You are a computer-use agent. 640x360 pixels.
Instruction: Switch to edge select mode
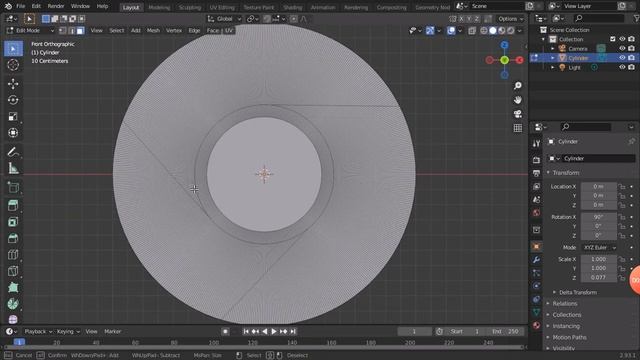pos(71,31)
